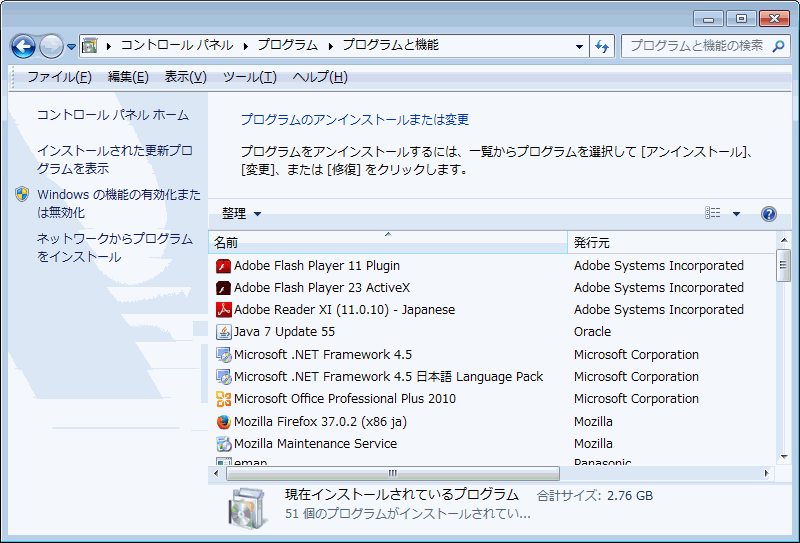Click the vertical scrollbar up arrow

(x=784, y=240)
